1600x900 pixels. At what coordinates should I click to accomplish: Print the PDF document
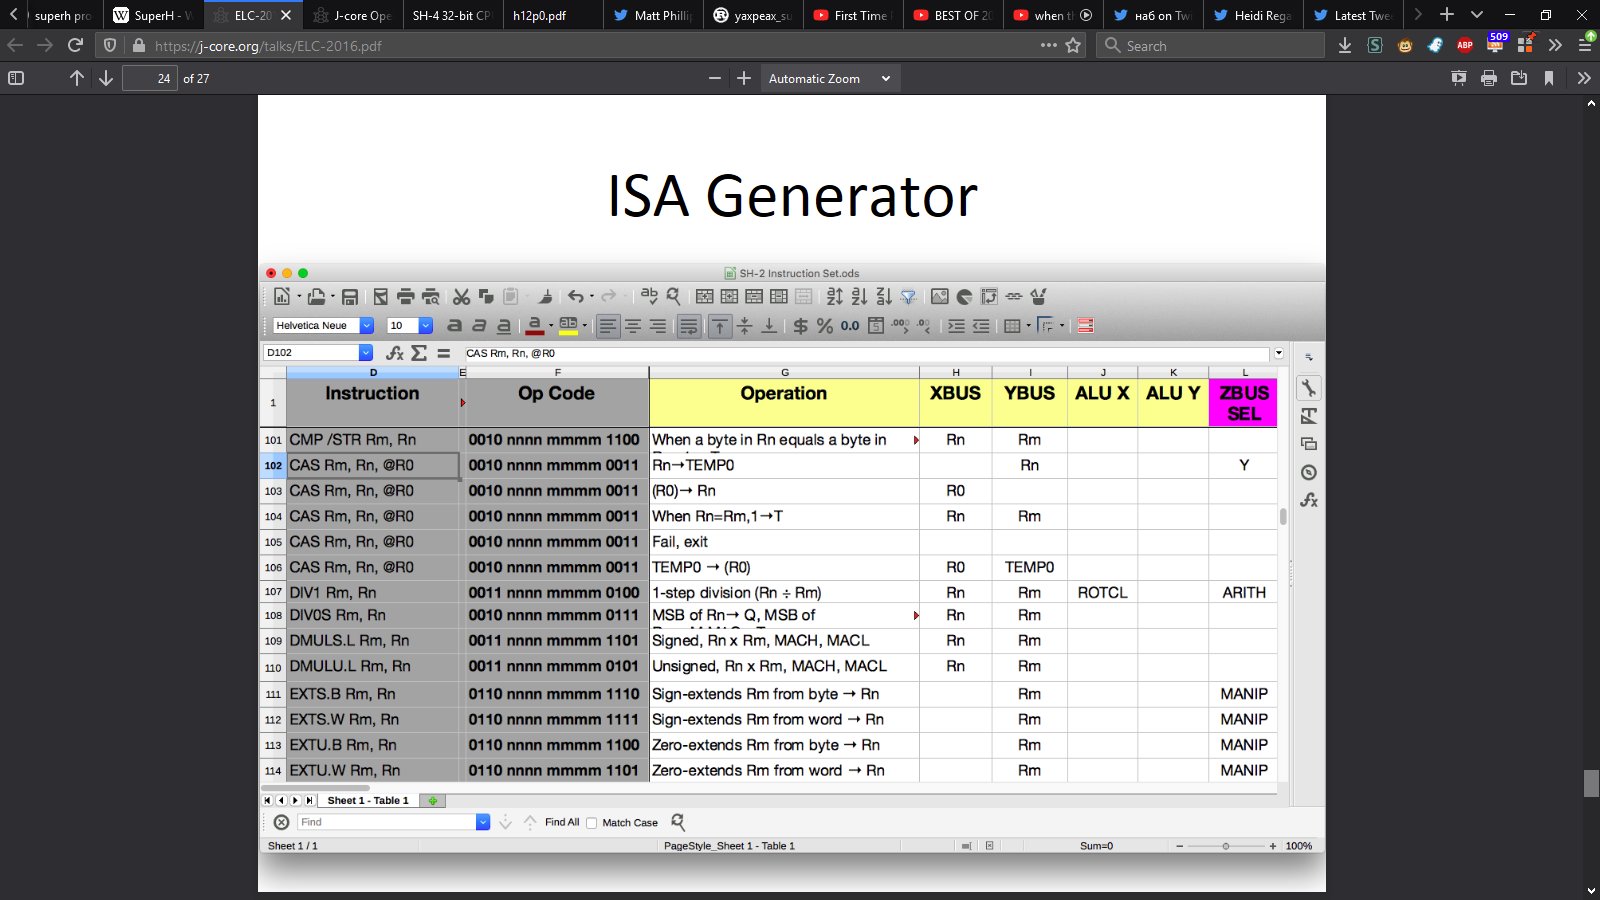coord(1489,78)
